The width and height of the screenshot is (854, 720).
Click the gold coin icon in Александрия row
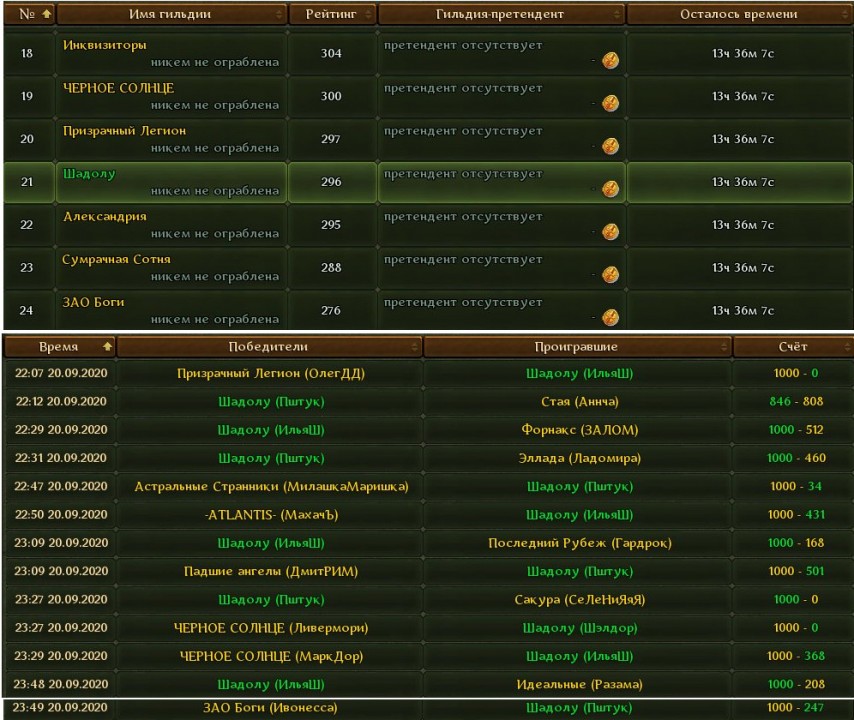click(610, 231)
